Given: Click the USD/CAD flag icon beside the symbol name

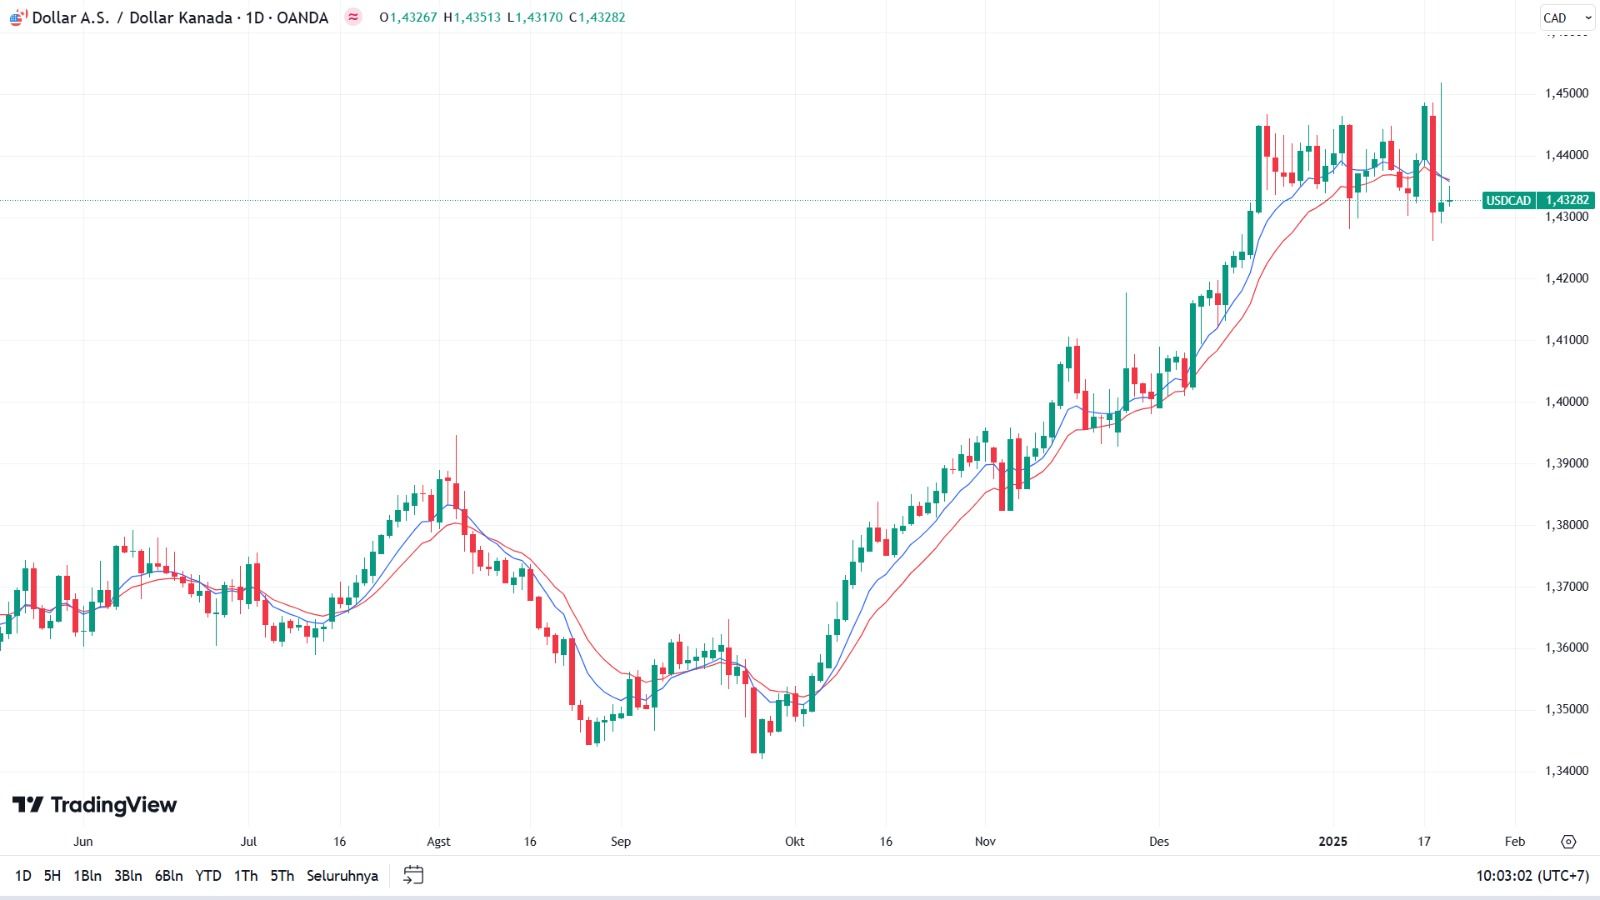Looking at the screenshot, I should coord(18,17).
